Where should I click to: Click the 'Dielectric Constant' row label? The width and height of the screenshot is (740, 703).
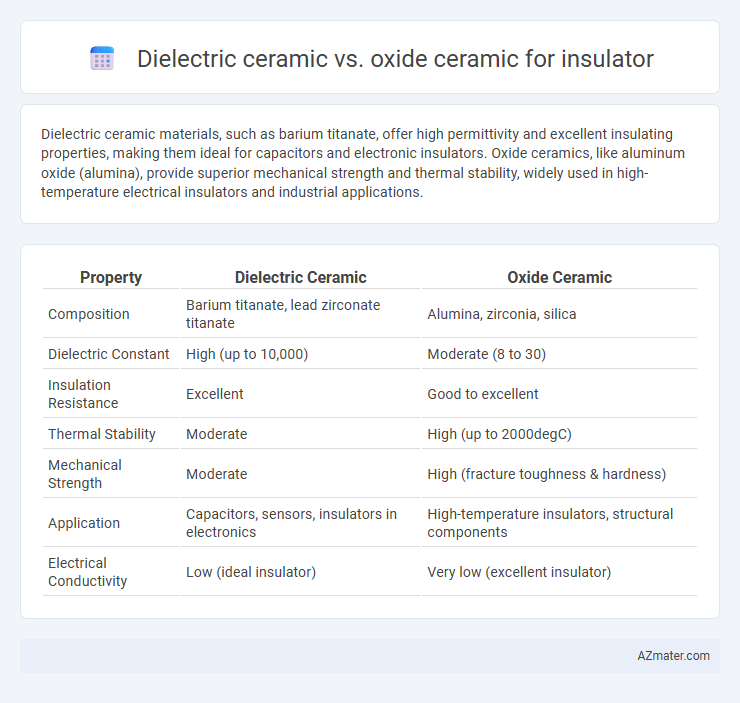point(109,354)
